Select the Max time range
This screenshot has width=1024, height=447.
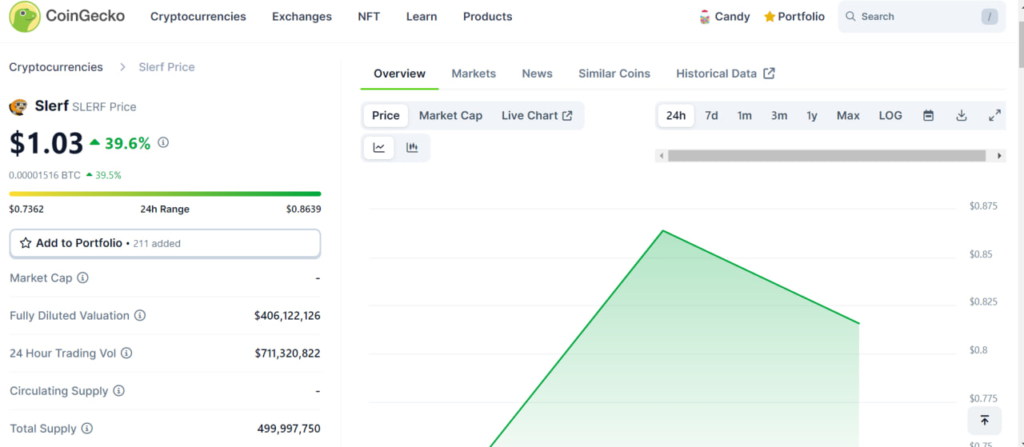[x=848, y=116]
